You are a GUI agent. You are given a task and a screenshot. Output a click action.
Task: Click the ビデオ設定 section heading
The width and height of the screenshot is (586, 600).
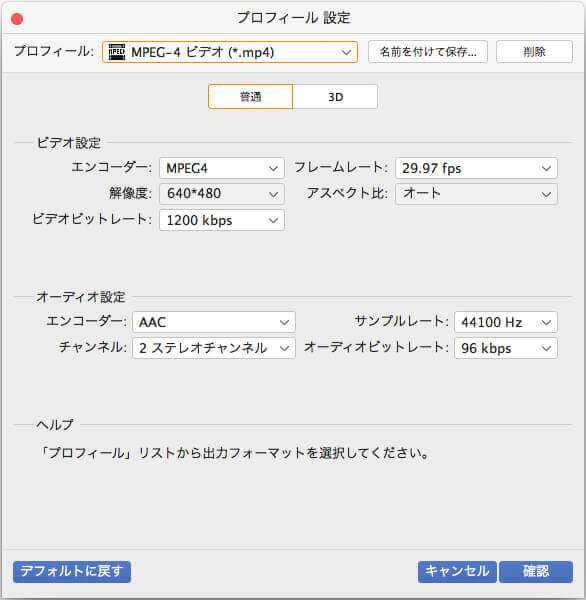tap(69, 143)
